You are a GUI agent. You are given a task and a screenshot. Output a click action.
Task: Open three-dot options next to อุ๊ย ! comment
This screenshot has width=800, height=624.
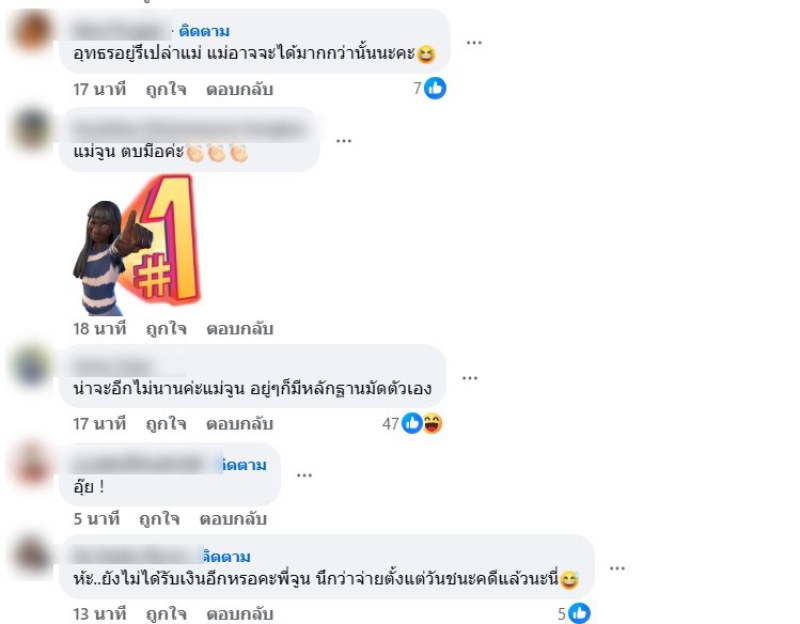304,476
